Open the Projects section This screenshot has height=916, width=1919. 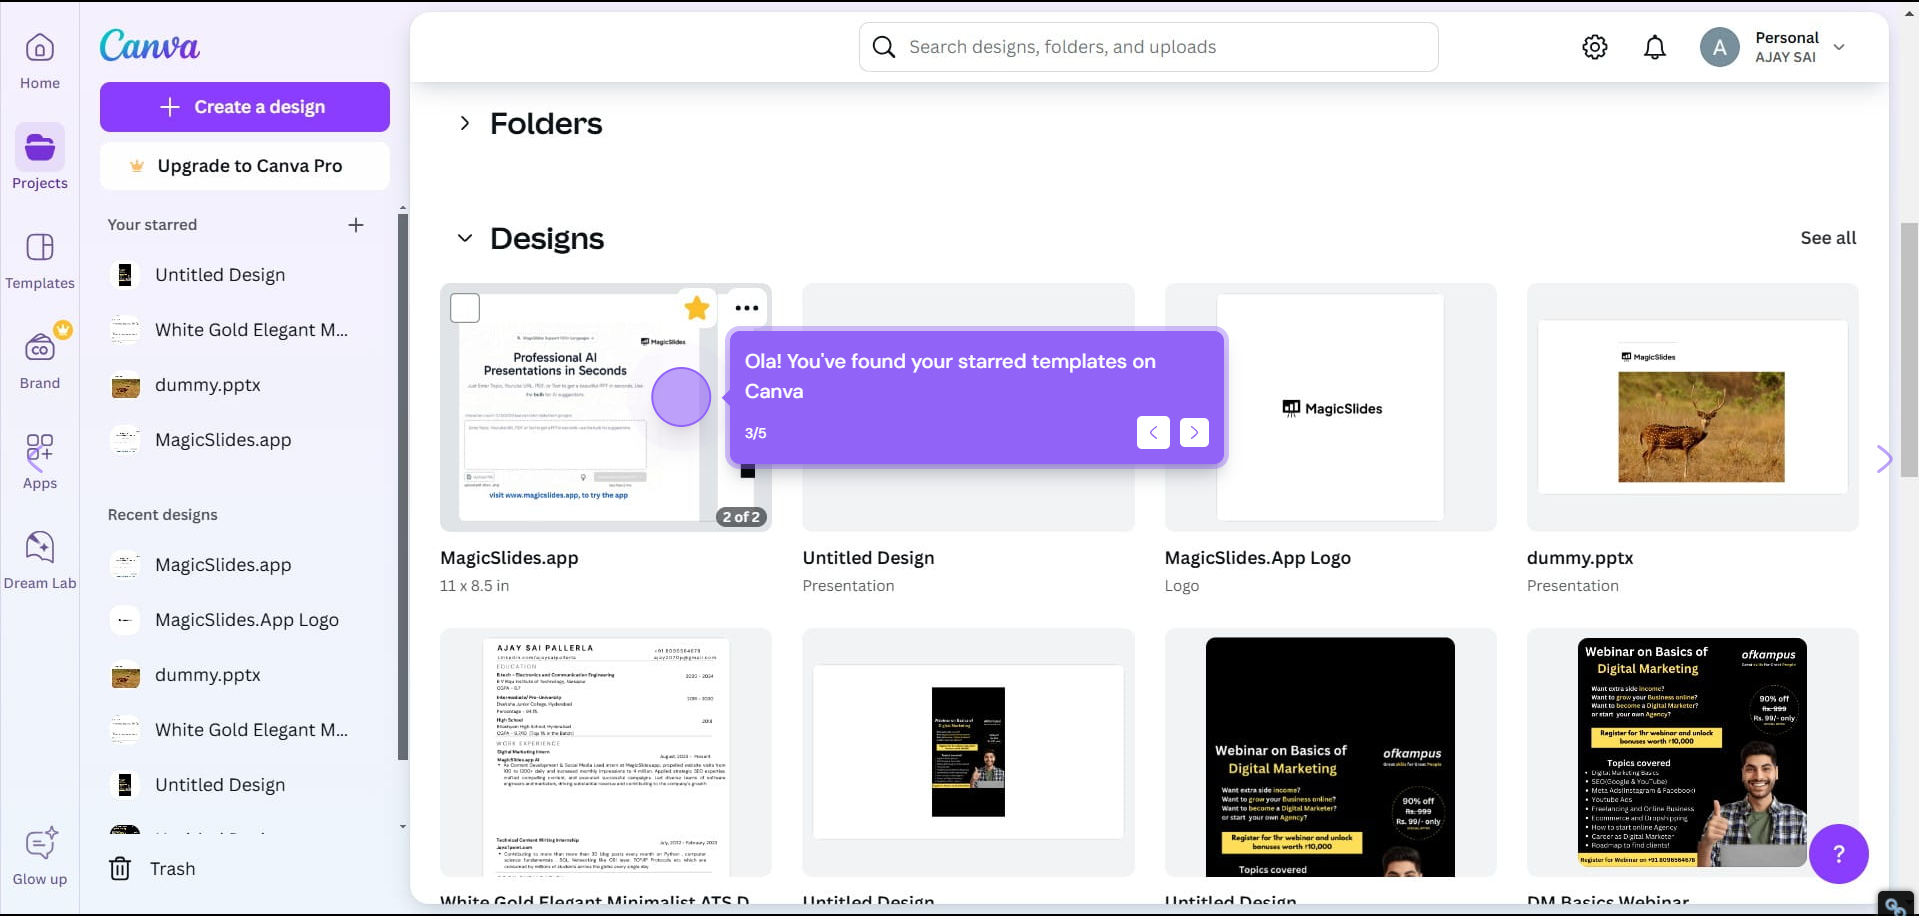click(x=40, y=157)
